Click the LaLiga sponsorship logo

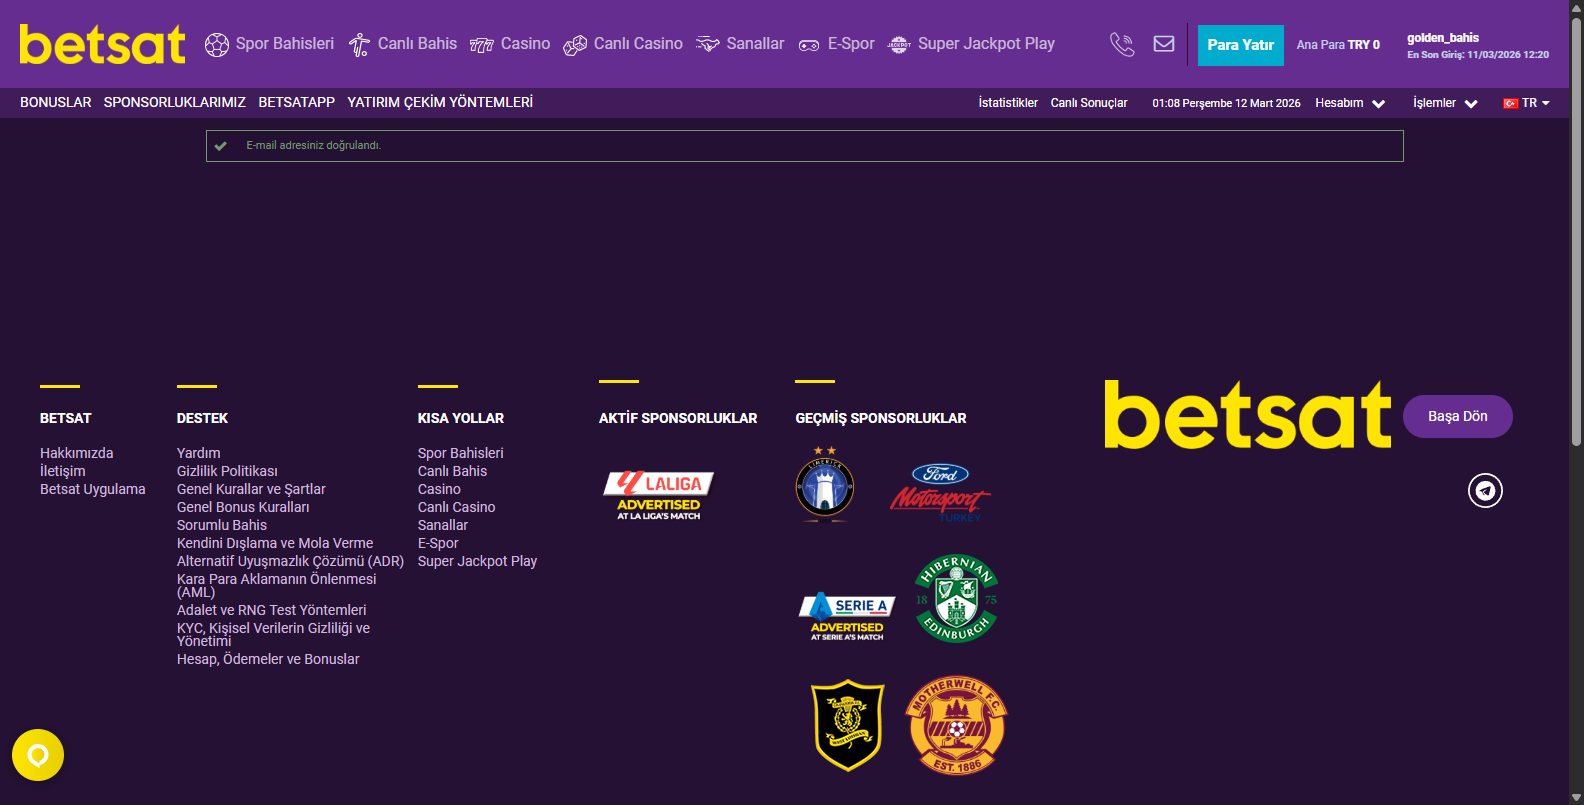[x=659, y=495]
